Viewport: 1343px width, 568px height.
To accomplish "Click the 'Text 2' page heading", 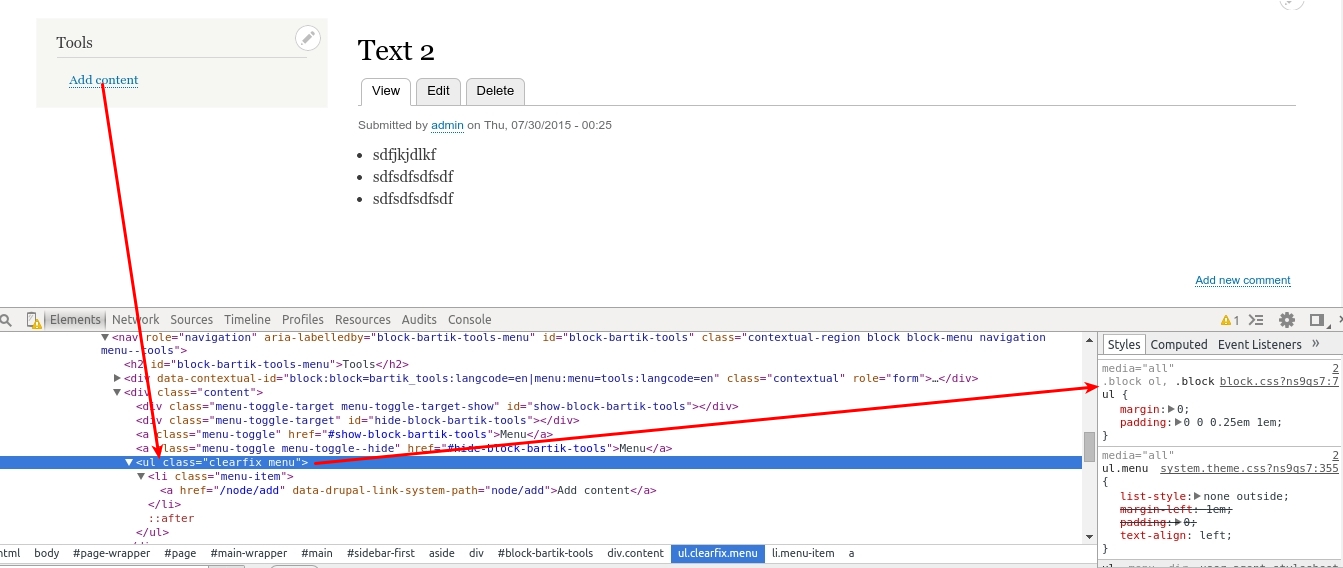I will [396, 50].
